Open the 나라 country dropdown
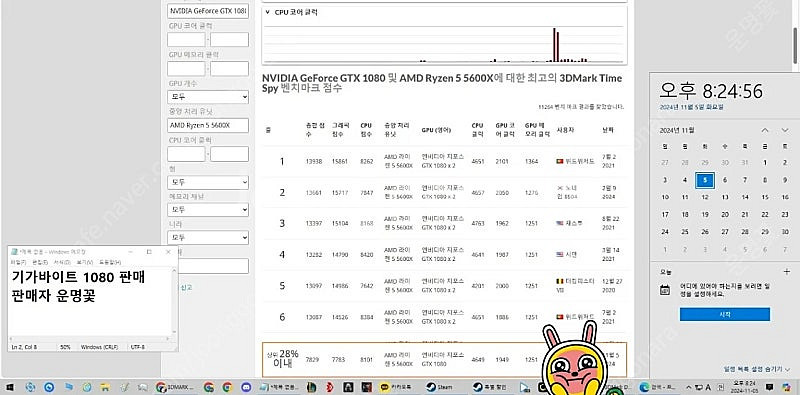Screen dimensions: 800x395 point(208,238)
